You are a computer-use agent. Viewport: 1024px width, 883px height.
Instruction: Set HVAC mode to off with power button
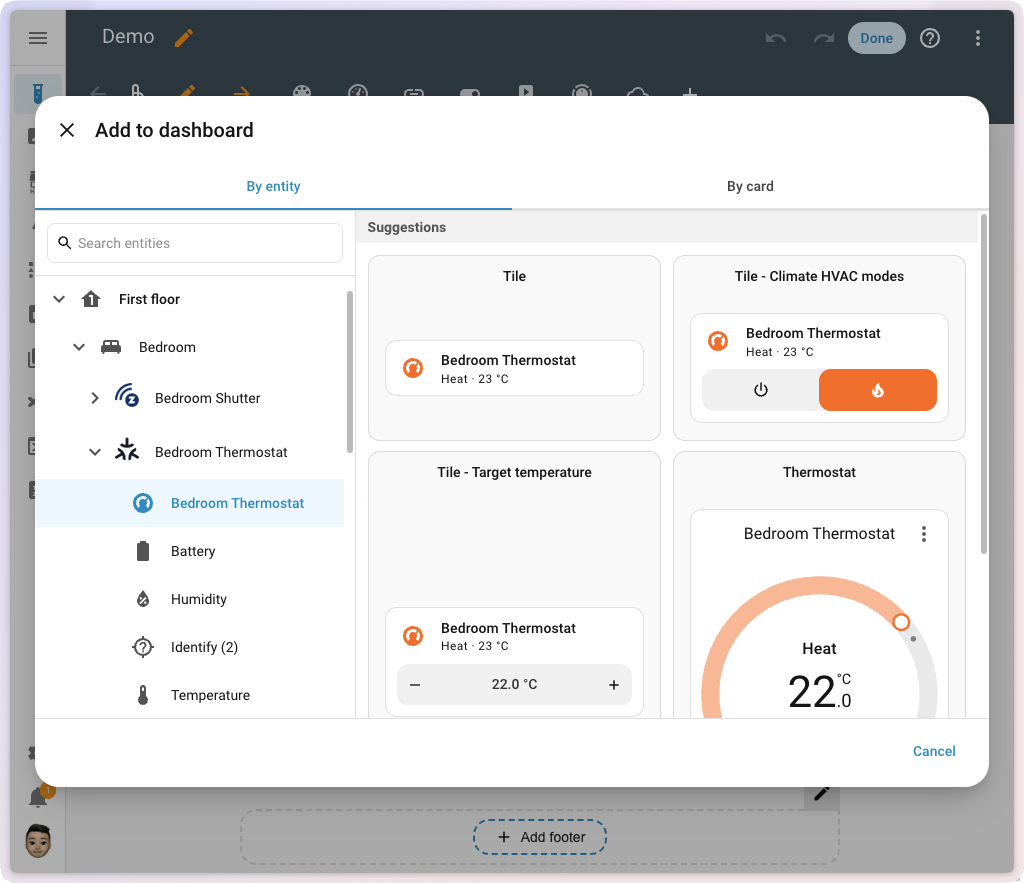click(761, 390)
